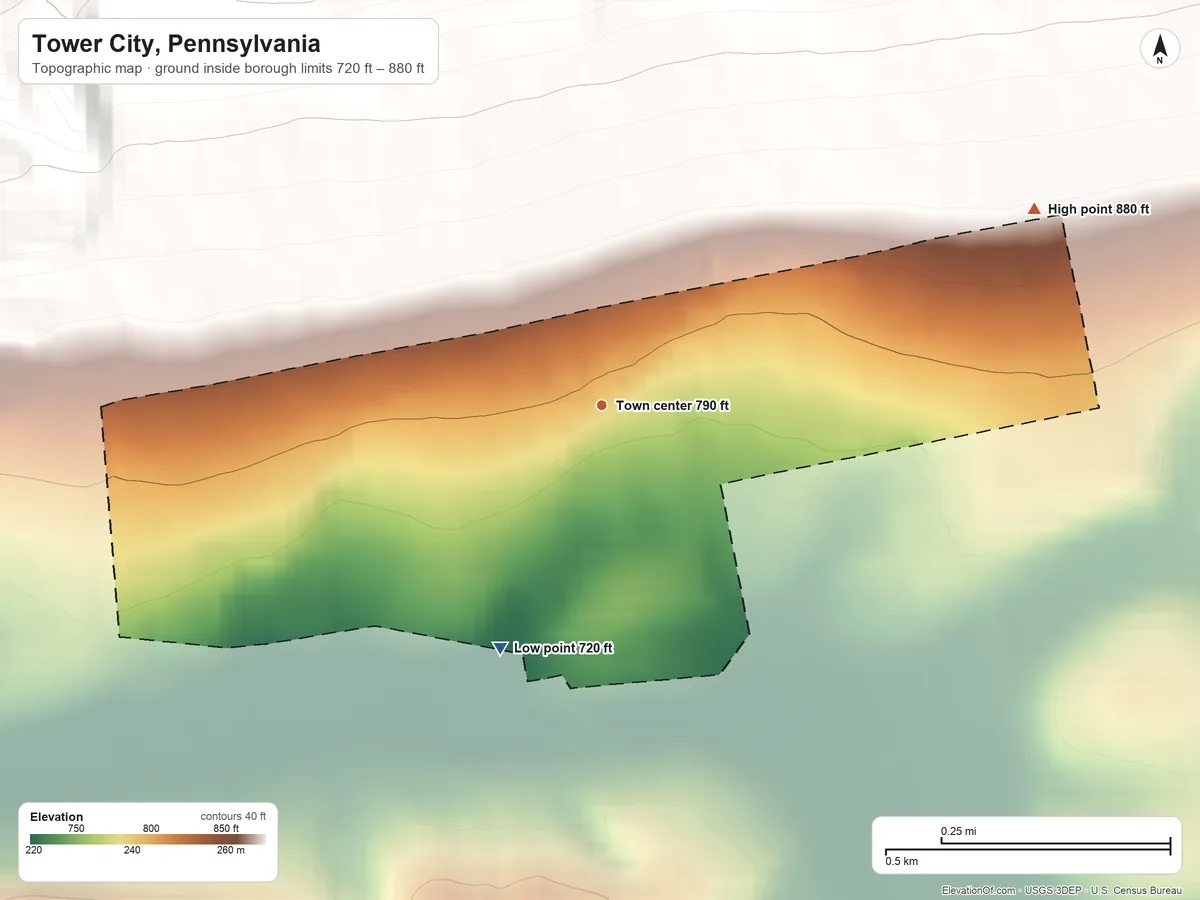Click the 'Elevation' legend heading
1200x900 pixels.
tap(57, 817)
